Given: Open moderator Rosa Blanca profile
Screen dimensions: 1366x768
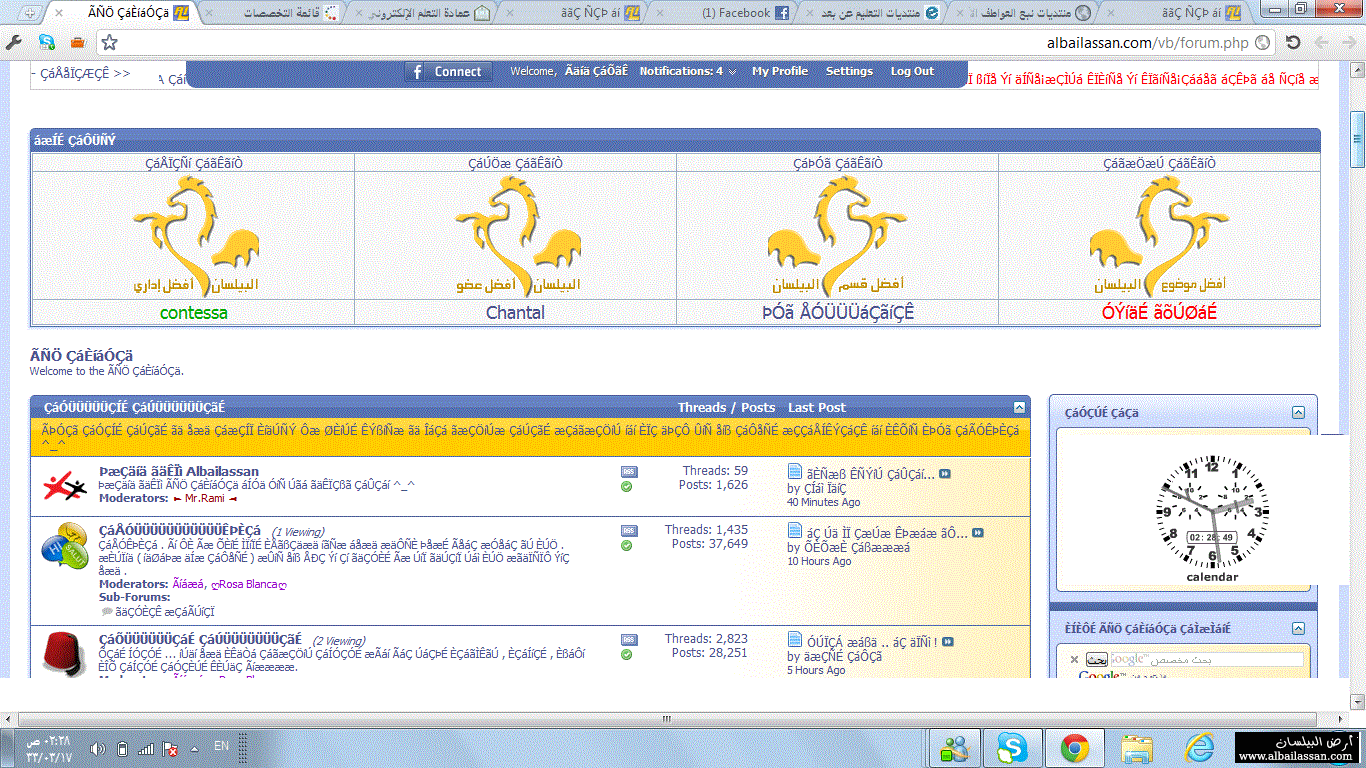Looking at the screenshot, I should (x=249, y=584).
